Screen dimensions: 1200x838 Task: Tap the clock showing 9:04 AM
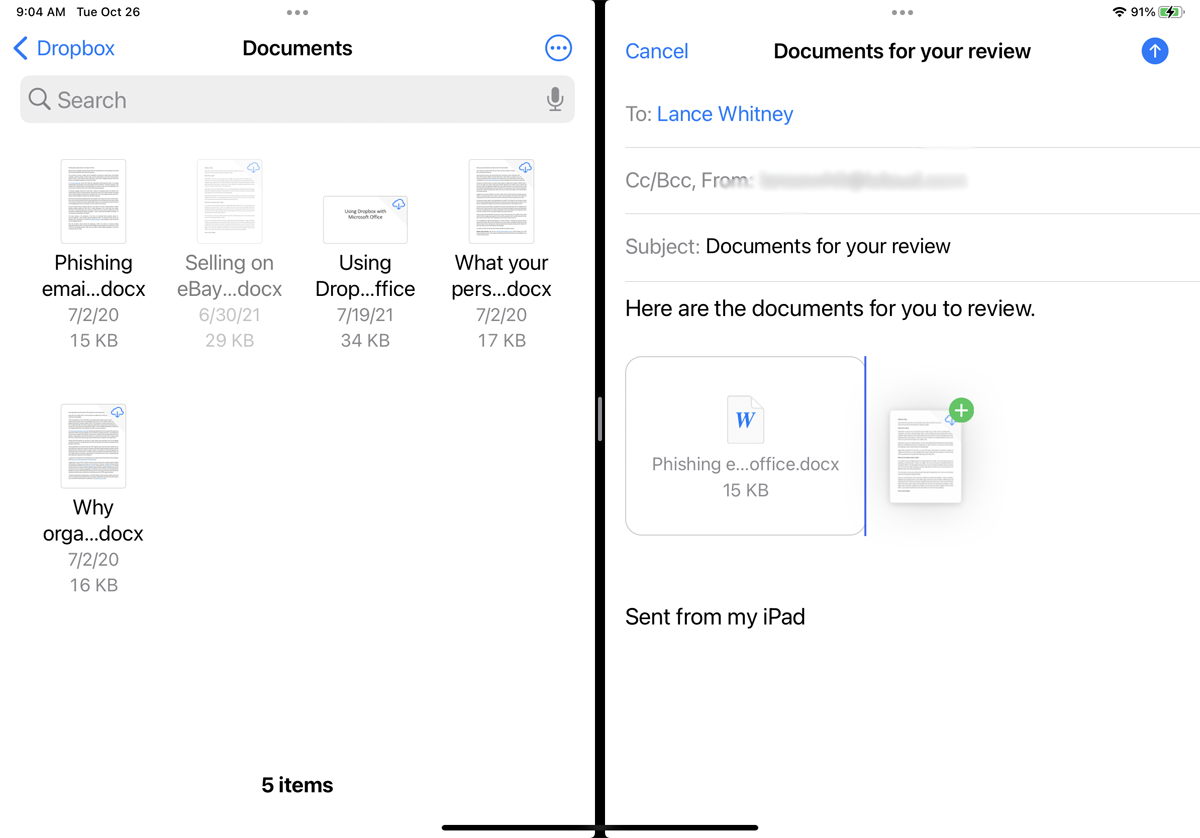click(x=40, y=13)
